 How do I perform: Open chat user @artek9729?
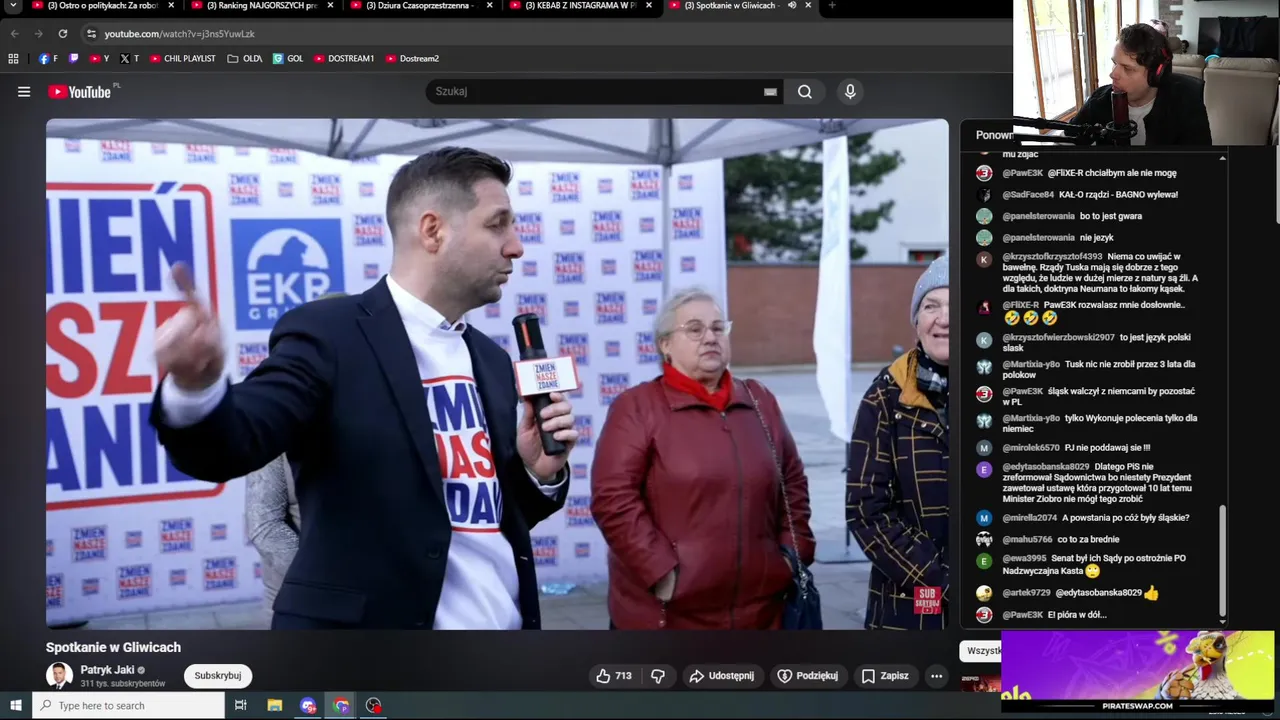click(x=1026, y=593)
